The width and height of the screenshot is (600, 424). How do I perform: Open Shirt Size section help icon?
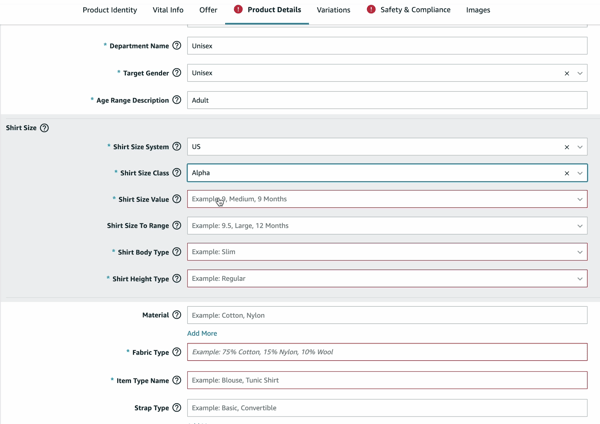(44, 128)
